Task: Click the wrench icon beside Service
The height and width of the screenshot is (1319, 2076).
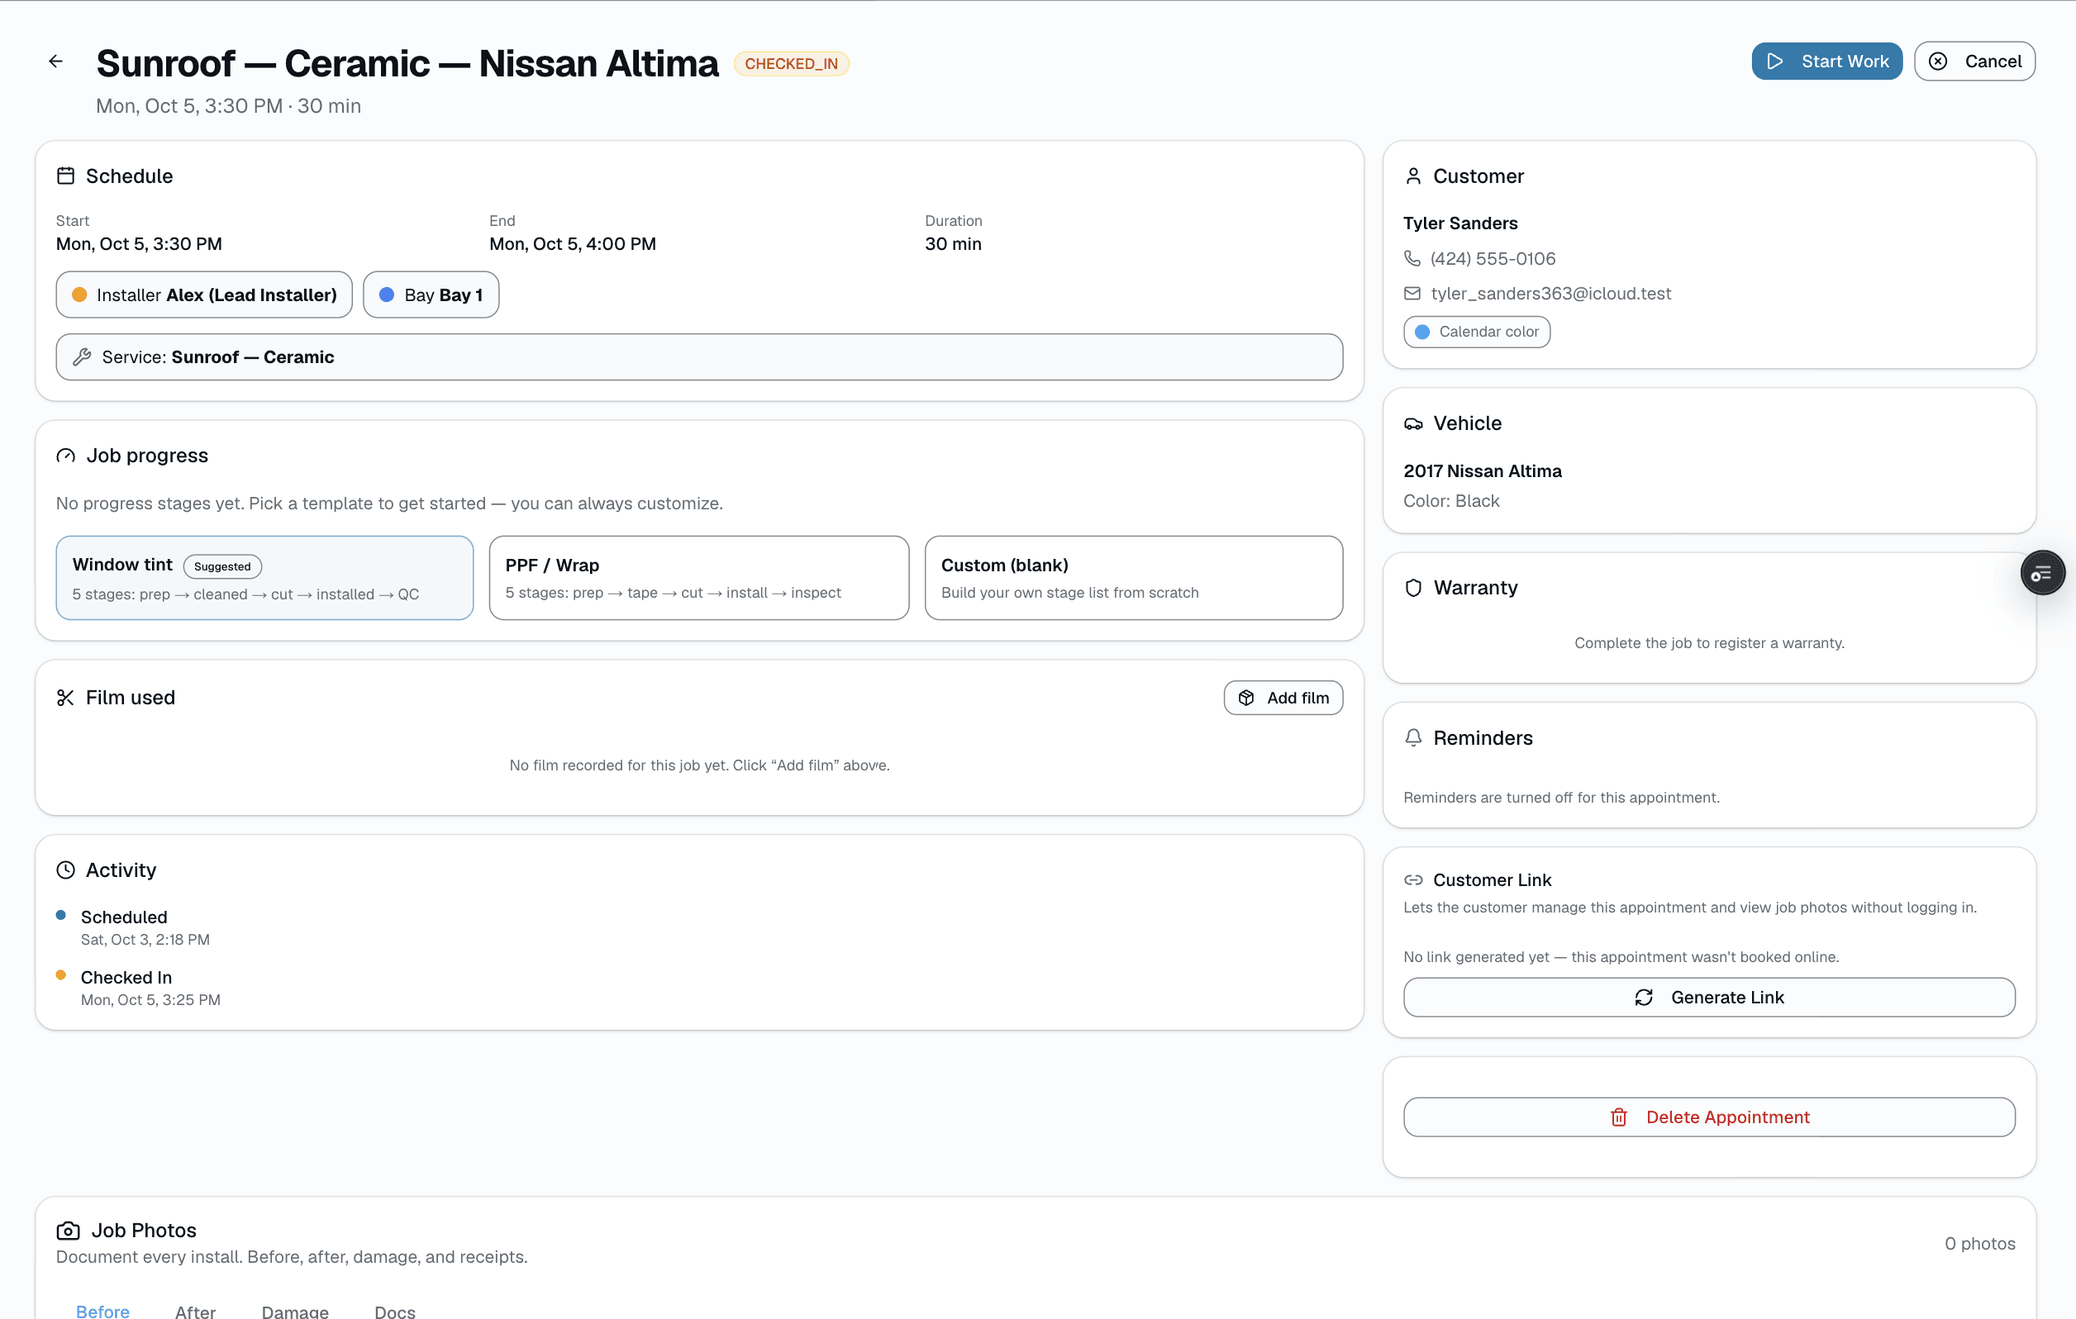Action: pyautogui.click(x=82, y=357)
